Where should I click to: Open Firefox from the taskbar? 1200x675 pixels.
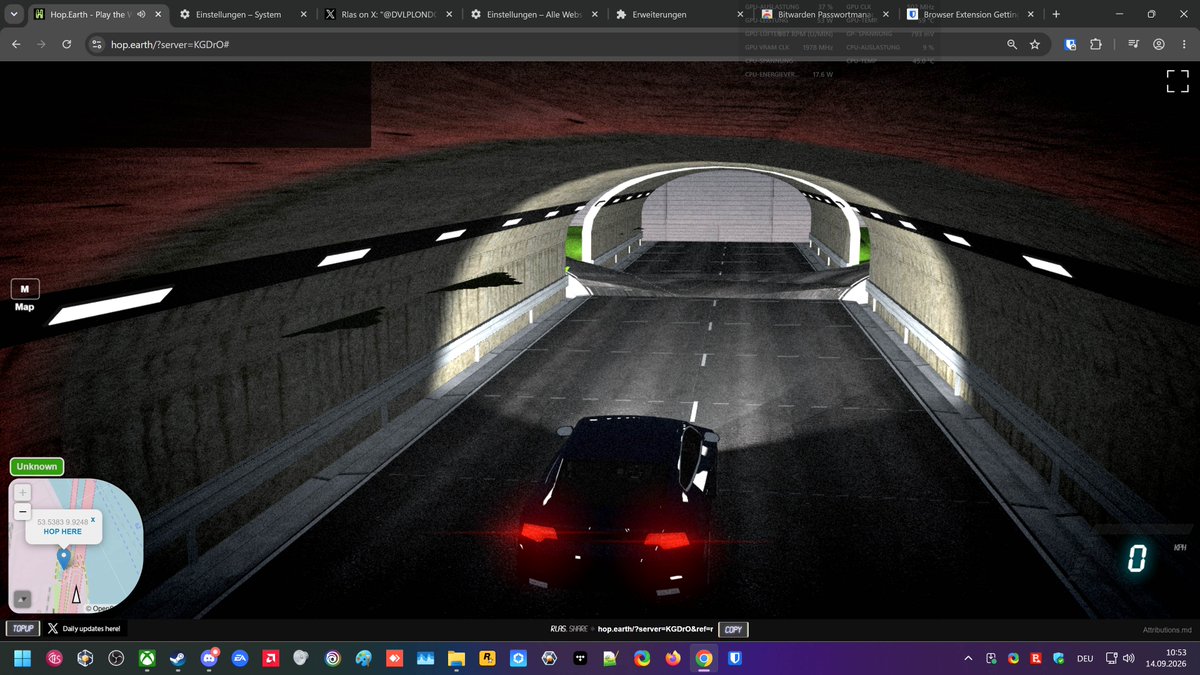pos(673,658)
